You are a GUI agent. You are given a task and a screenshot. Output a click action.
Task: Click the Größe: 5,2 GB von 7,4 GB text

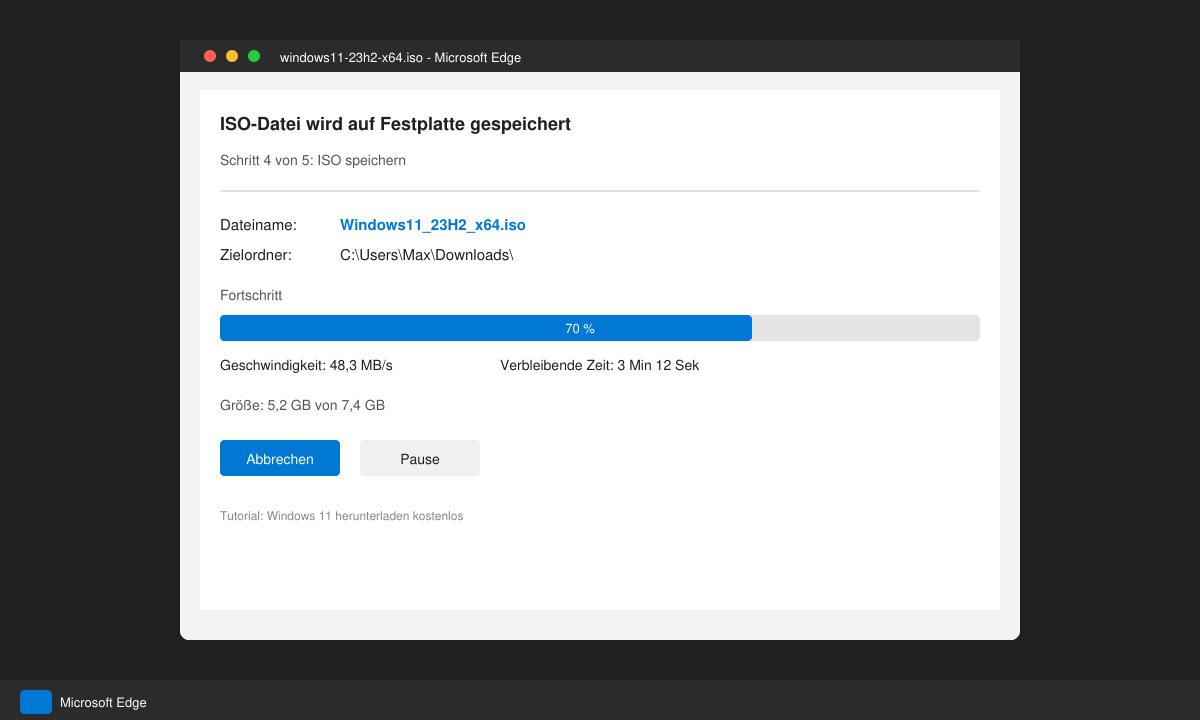click(x=302, y=405)
